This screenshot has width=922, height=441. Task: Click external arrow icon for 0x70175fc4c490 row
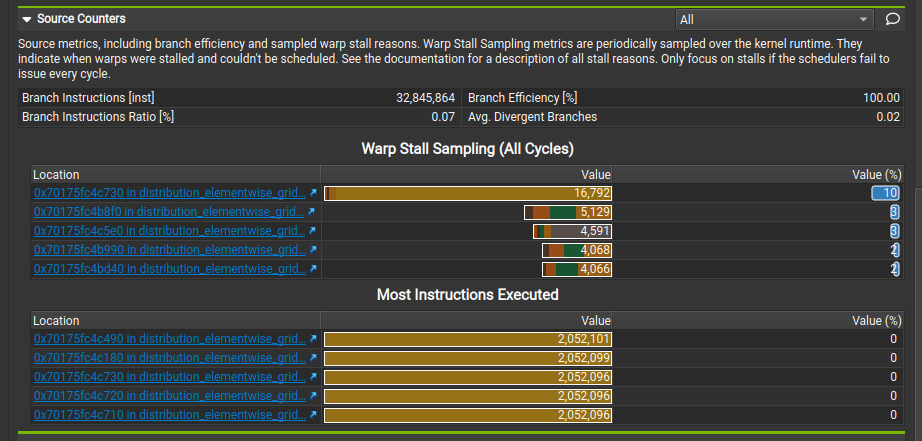point(311,339)
